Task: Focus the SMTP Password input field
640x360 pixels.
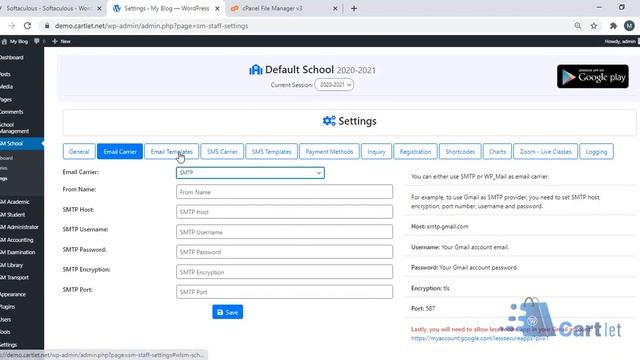Action: point(284,252)
